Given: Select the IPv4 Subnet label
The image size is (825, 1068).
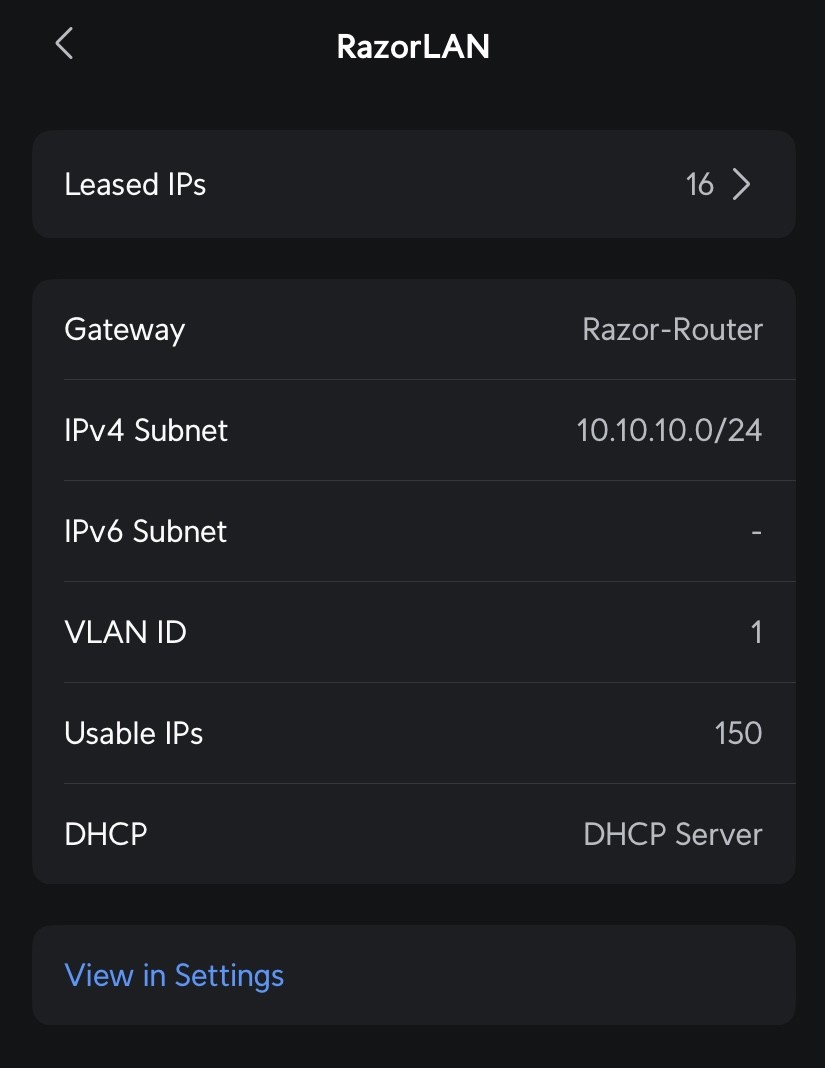Looking at the screenshot, I should (146, 431).
